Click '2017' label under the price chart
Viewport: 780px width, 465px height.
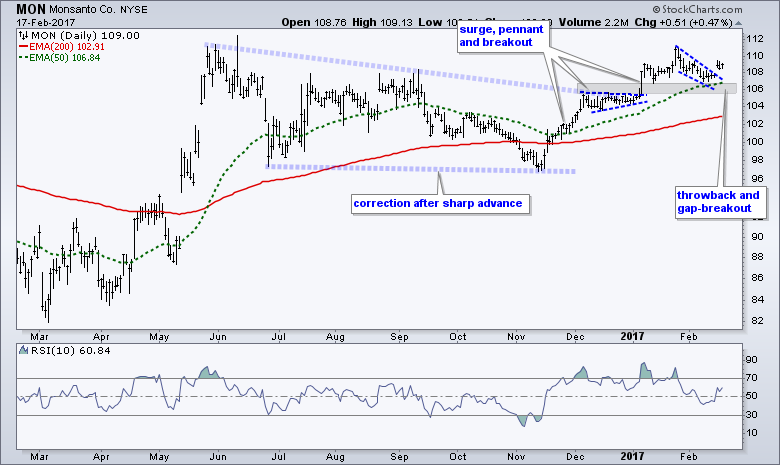tap(632, 337)
